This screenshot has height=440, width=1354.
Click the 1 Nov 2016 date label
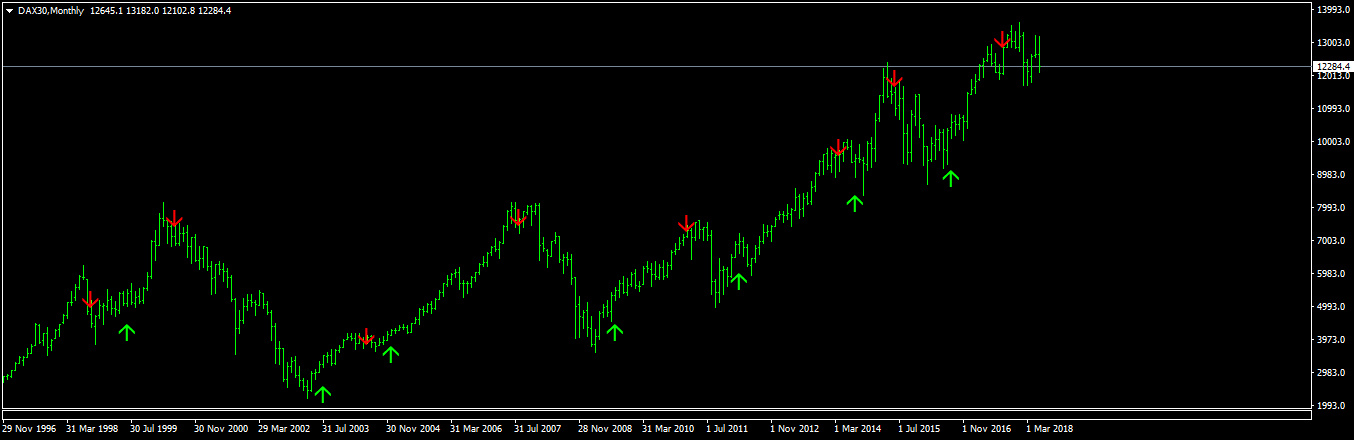tap(986, 428)
